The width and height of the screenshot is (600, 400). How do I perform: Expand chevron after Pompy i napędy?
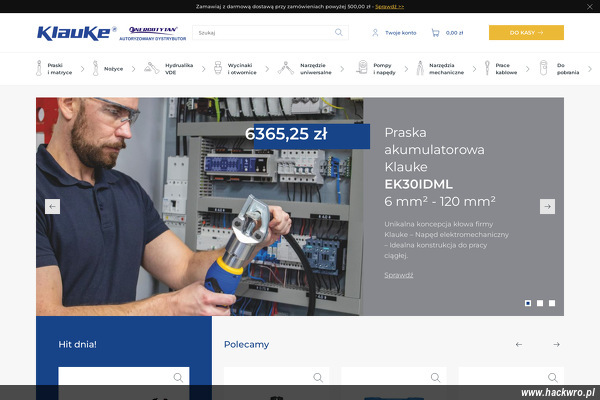tap(406, 69)
